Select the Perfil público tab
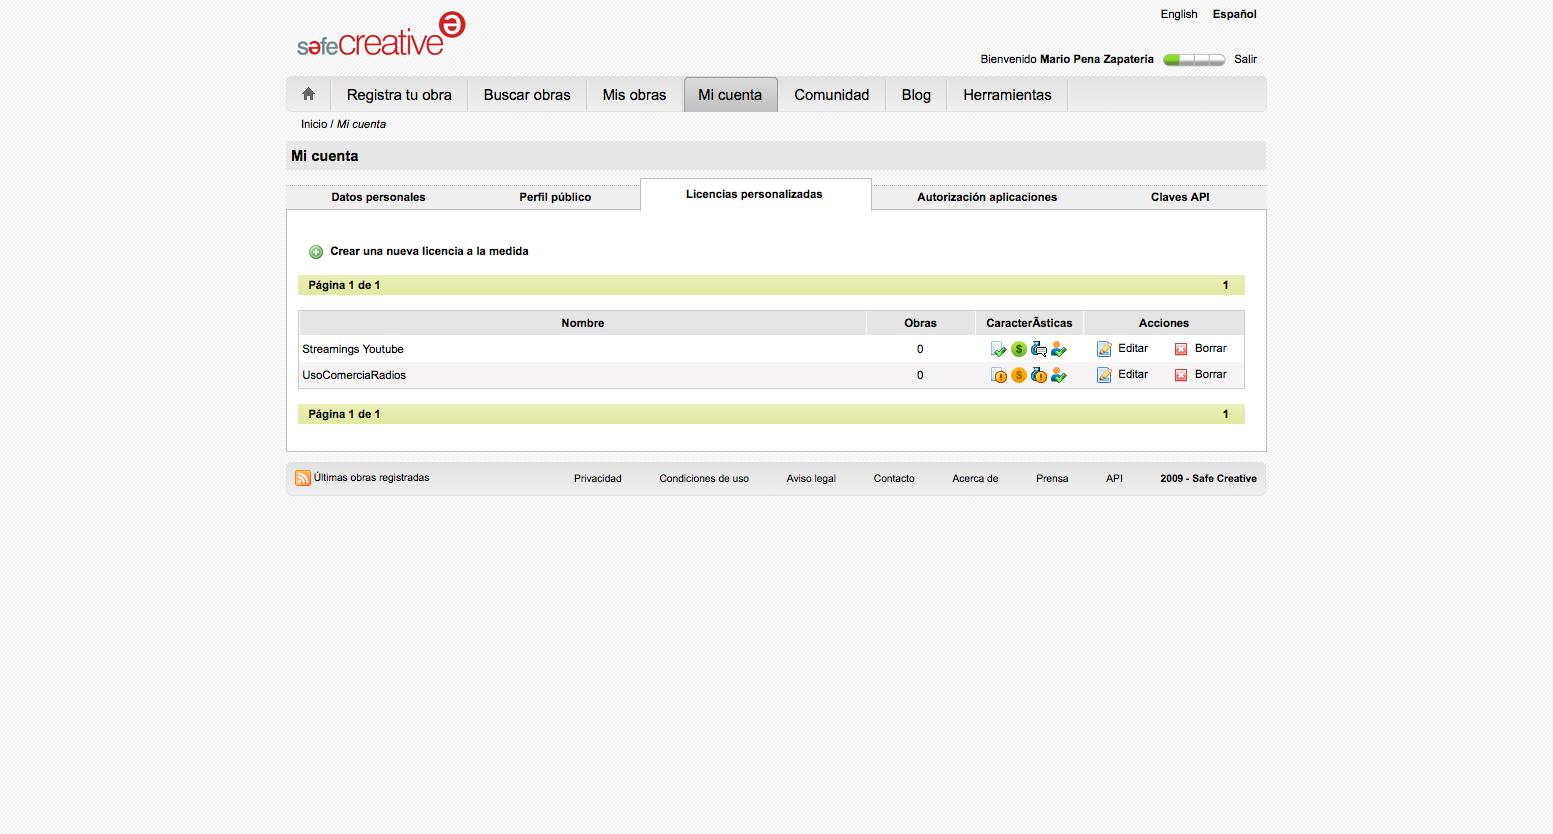Image resolution: width=1553 pixels, height=834 pixels. pos(555,197)
